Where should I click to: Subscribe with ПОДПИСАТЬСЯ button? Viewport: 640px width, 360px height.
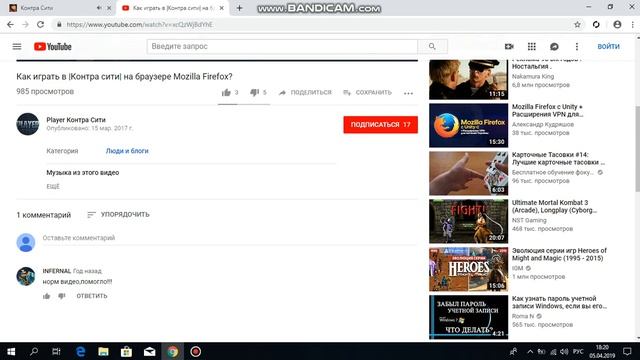(x=380, y=124)
